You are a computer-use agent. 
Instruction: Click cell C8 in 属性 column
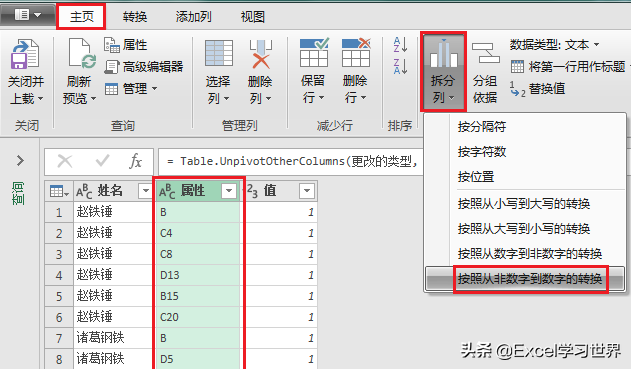[x=198, y=254]
